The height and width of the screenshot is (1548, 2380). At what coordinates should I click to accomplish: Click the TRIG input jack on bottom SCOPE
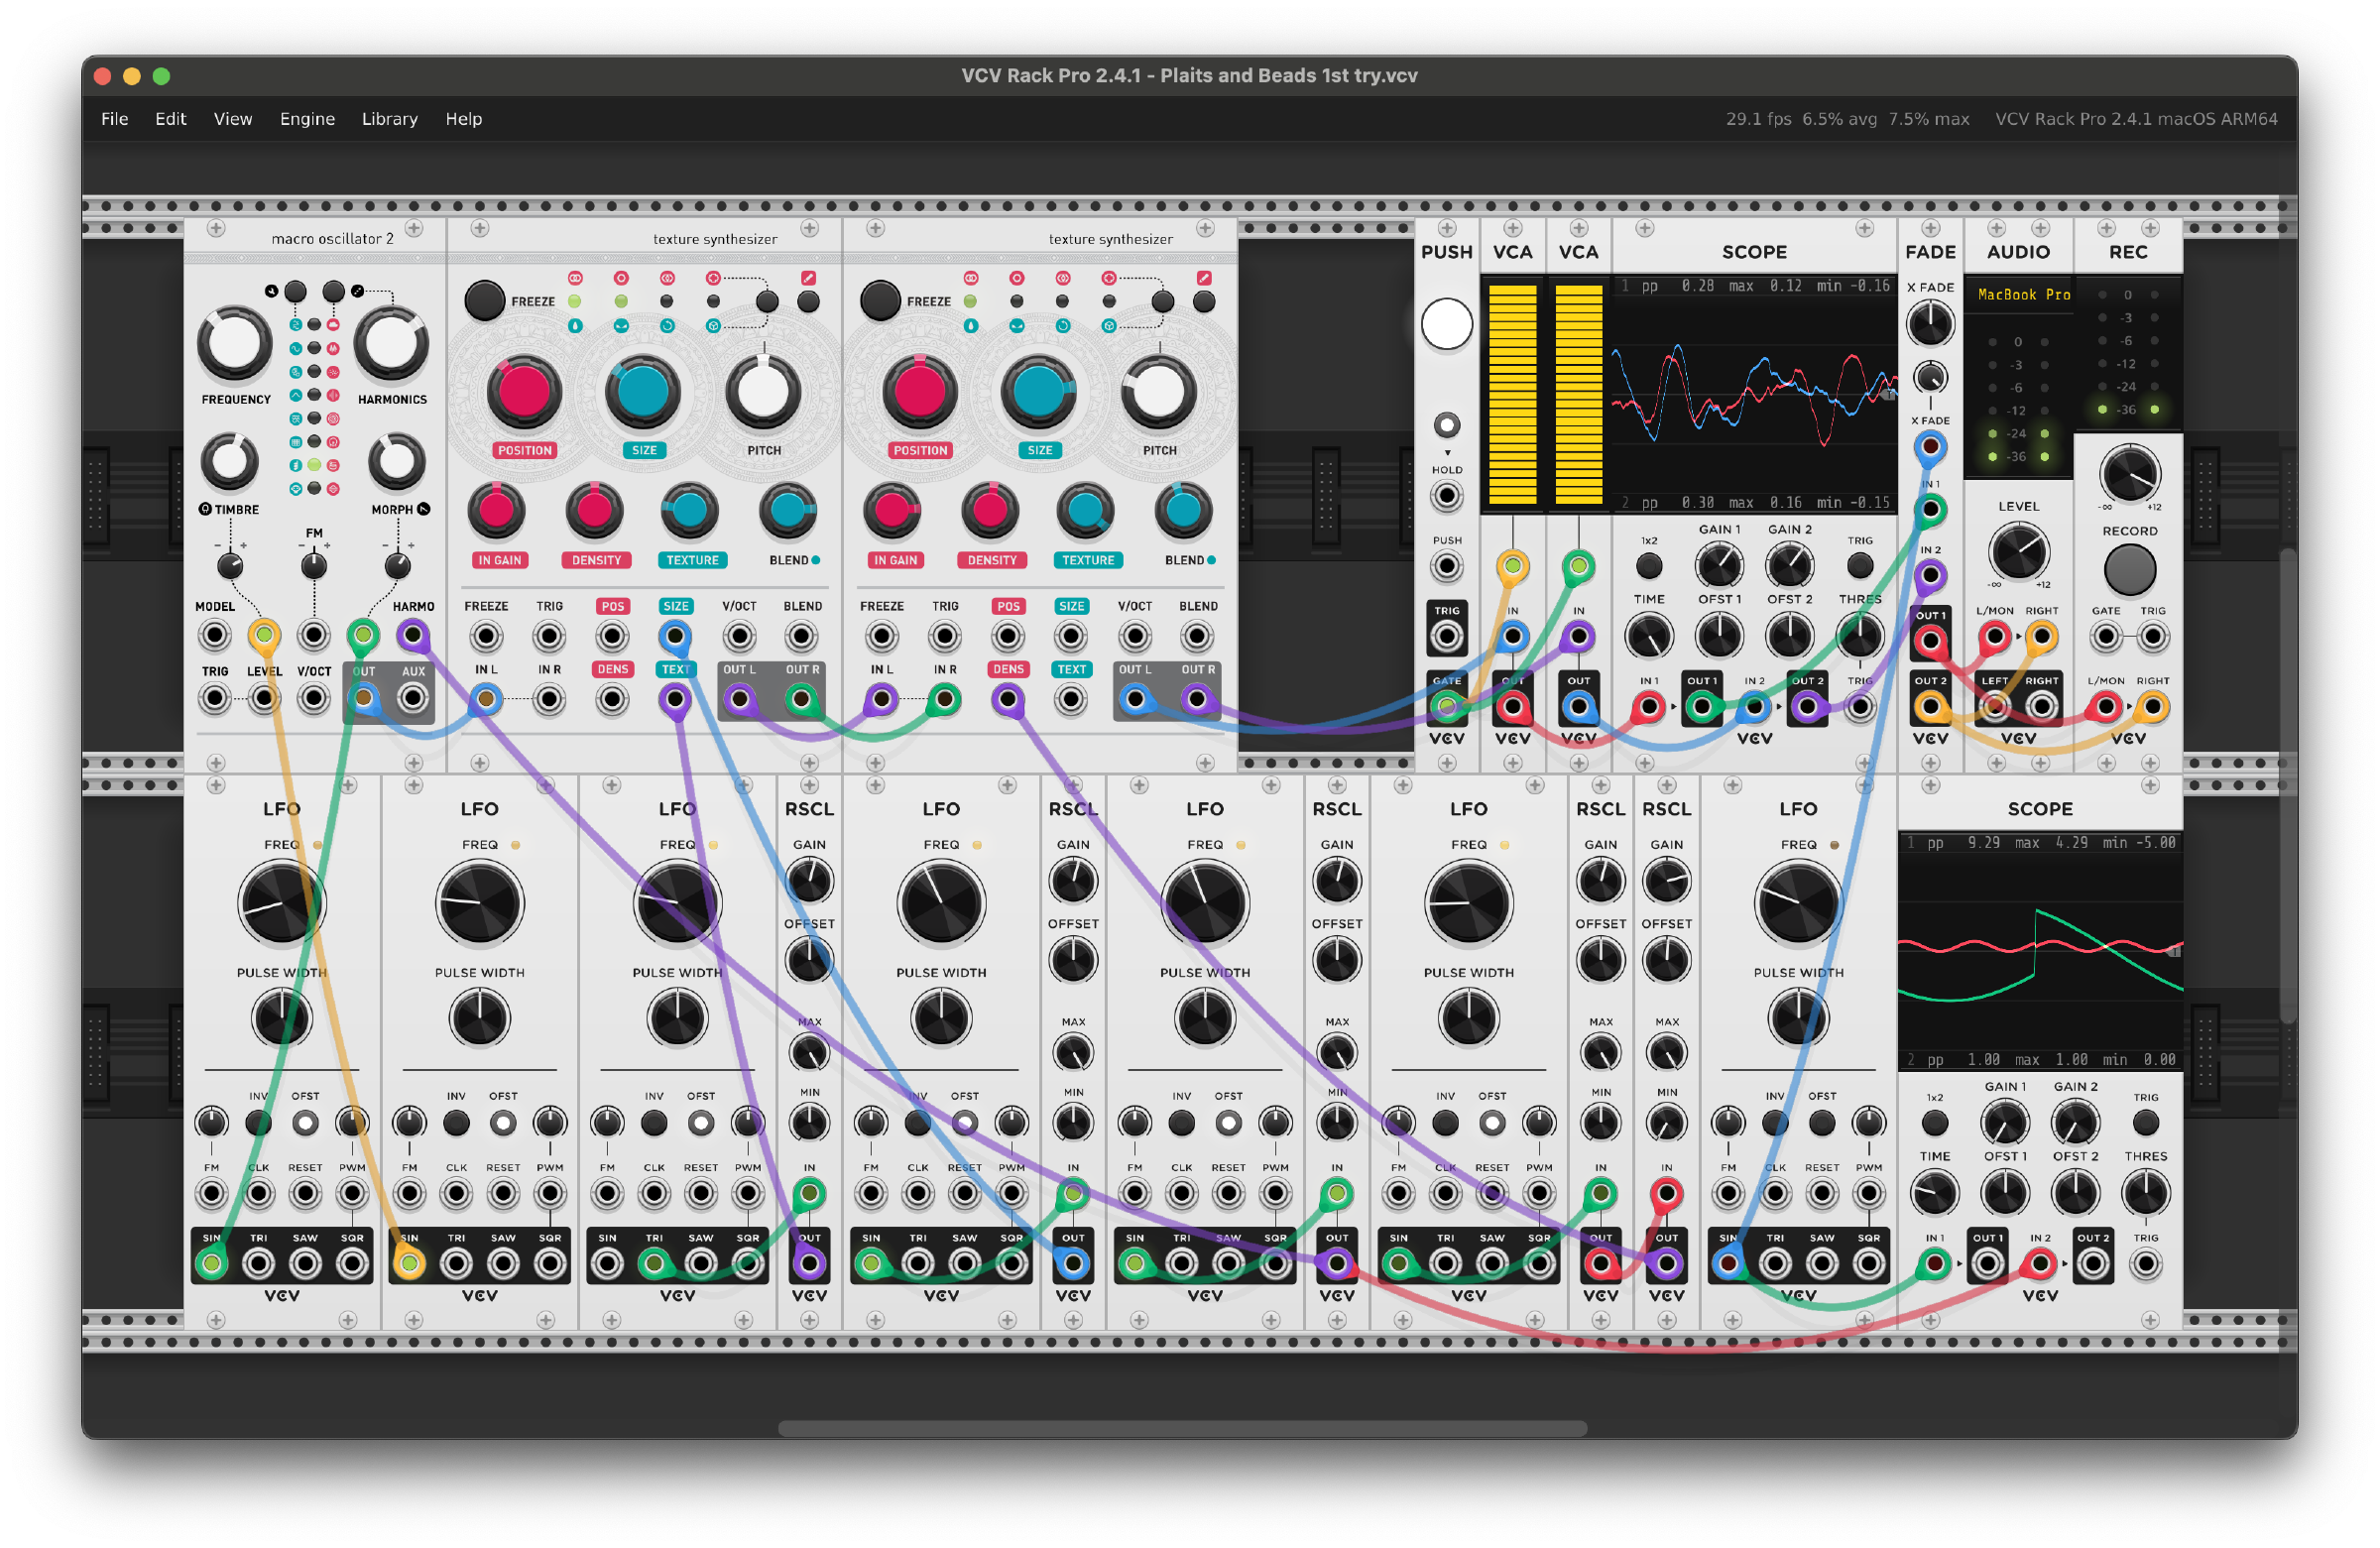2145,1265
